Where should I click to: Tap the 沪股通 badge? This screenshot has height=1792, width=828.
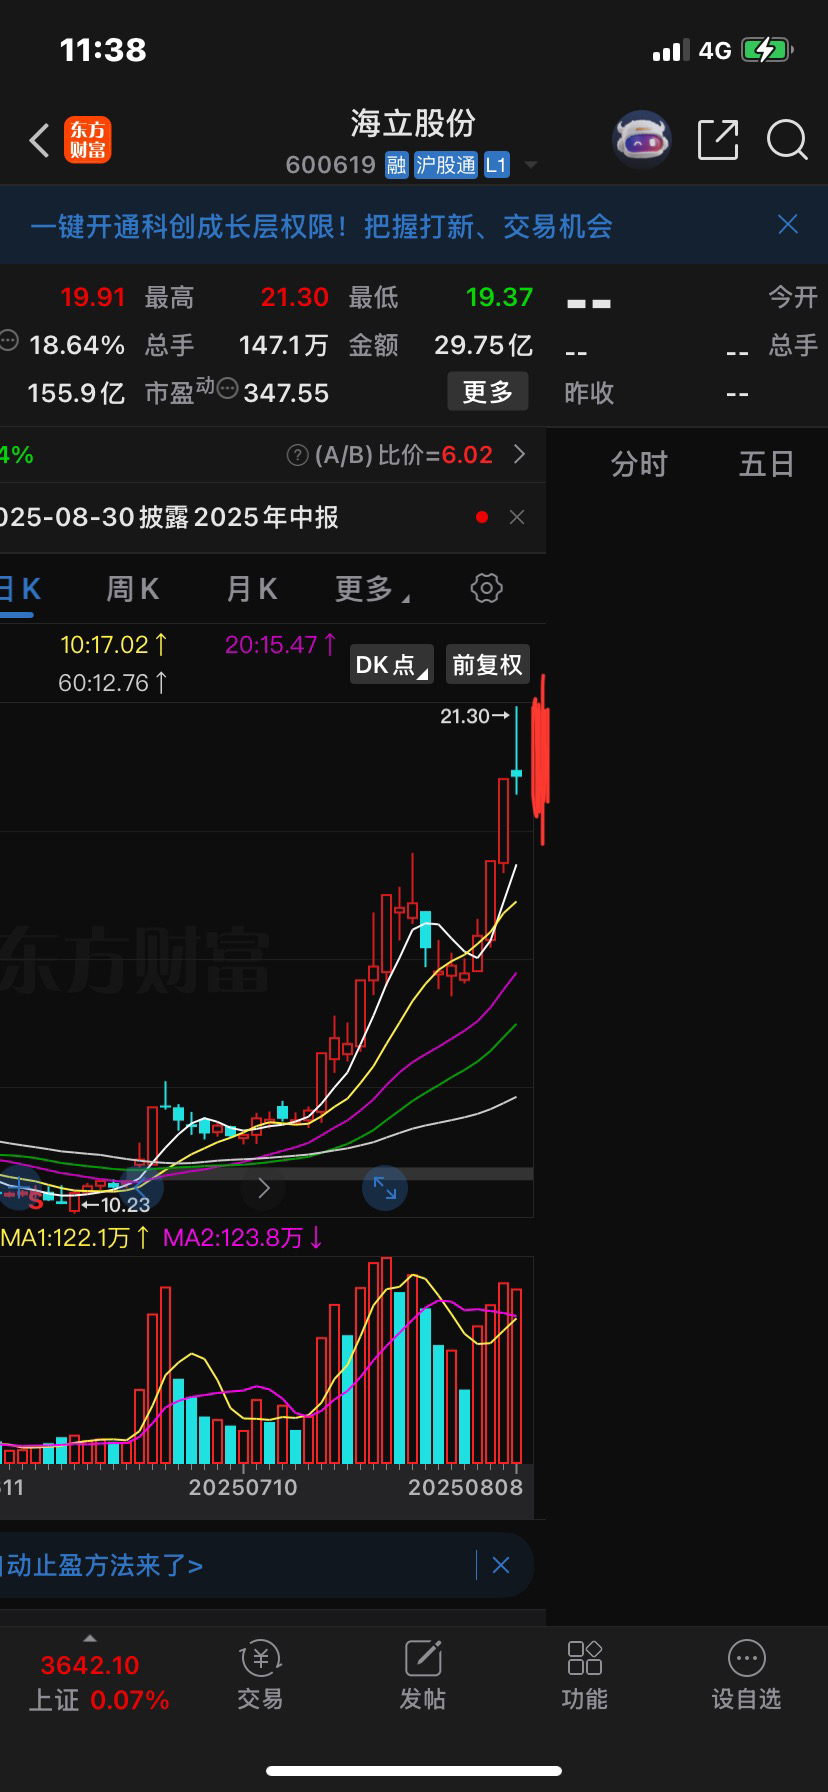(446, 165)
